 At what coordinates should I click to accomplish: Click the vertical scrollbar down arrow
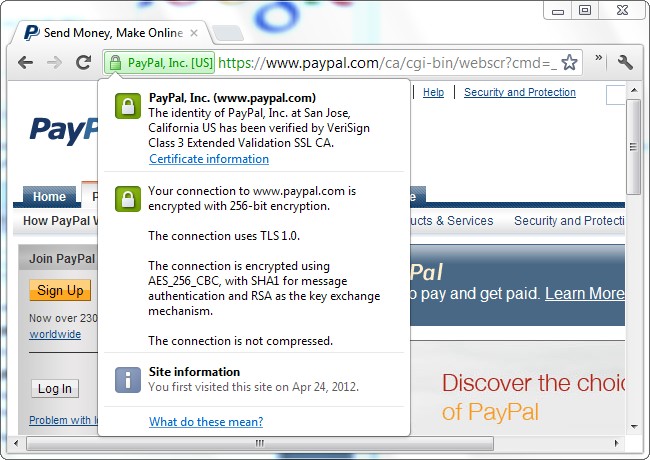click(634, 426)
